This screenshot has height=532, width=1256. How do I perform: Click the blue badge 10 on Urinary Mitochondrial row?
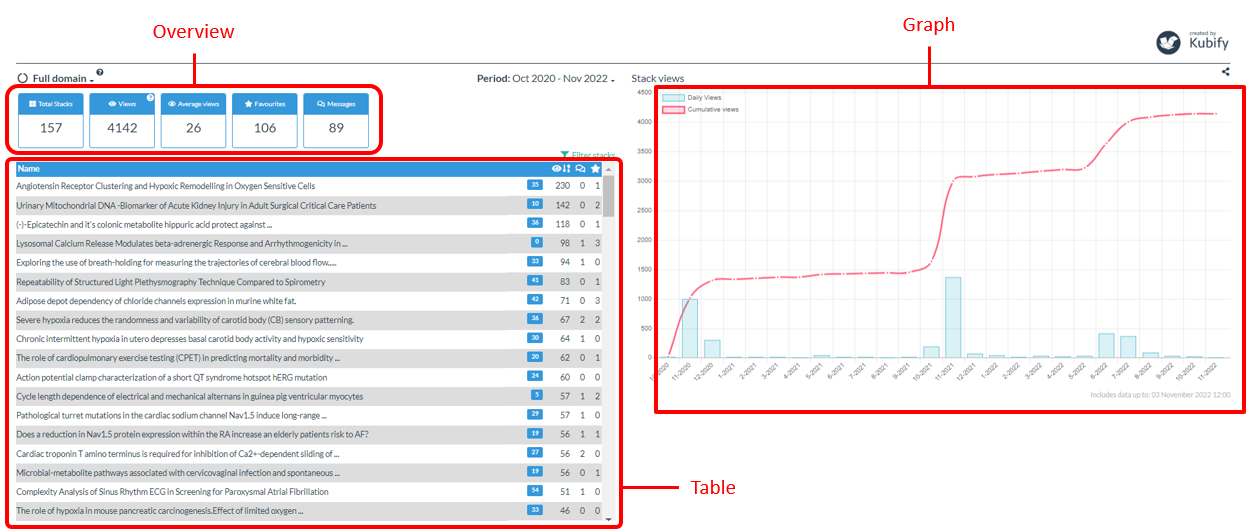535,204
